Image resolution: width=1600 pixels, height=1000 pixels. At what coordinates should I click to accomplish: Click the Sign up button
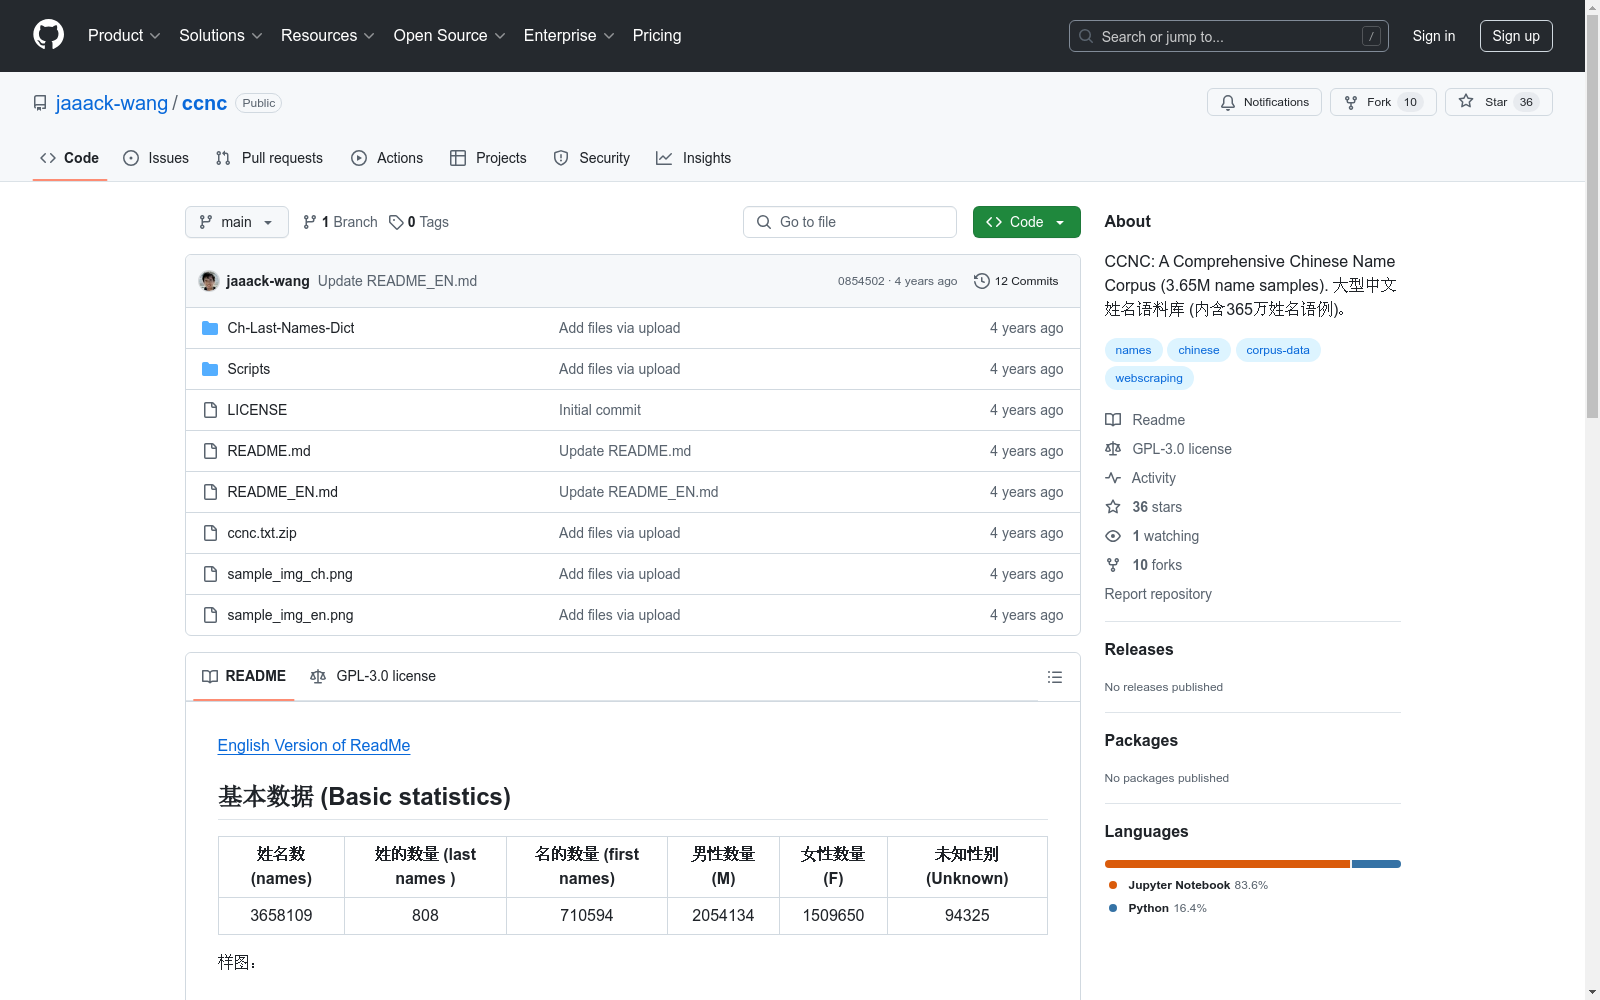[x=1516, y=36]
